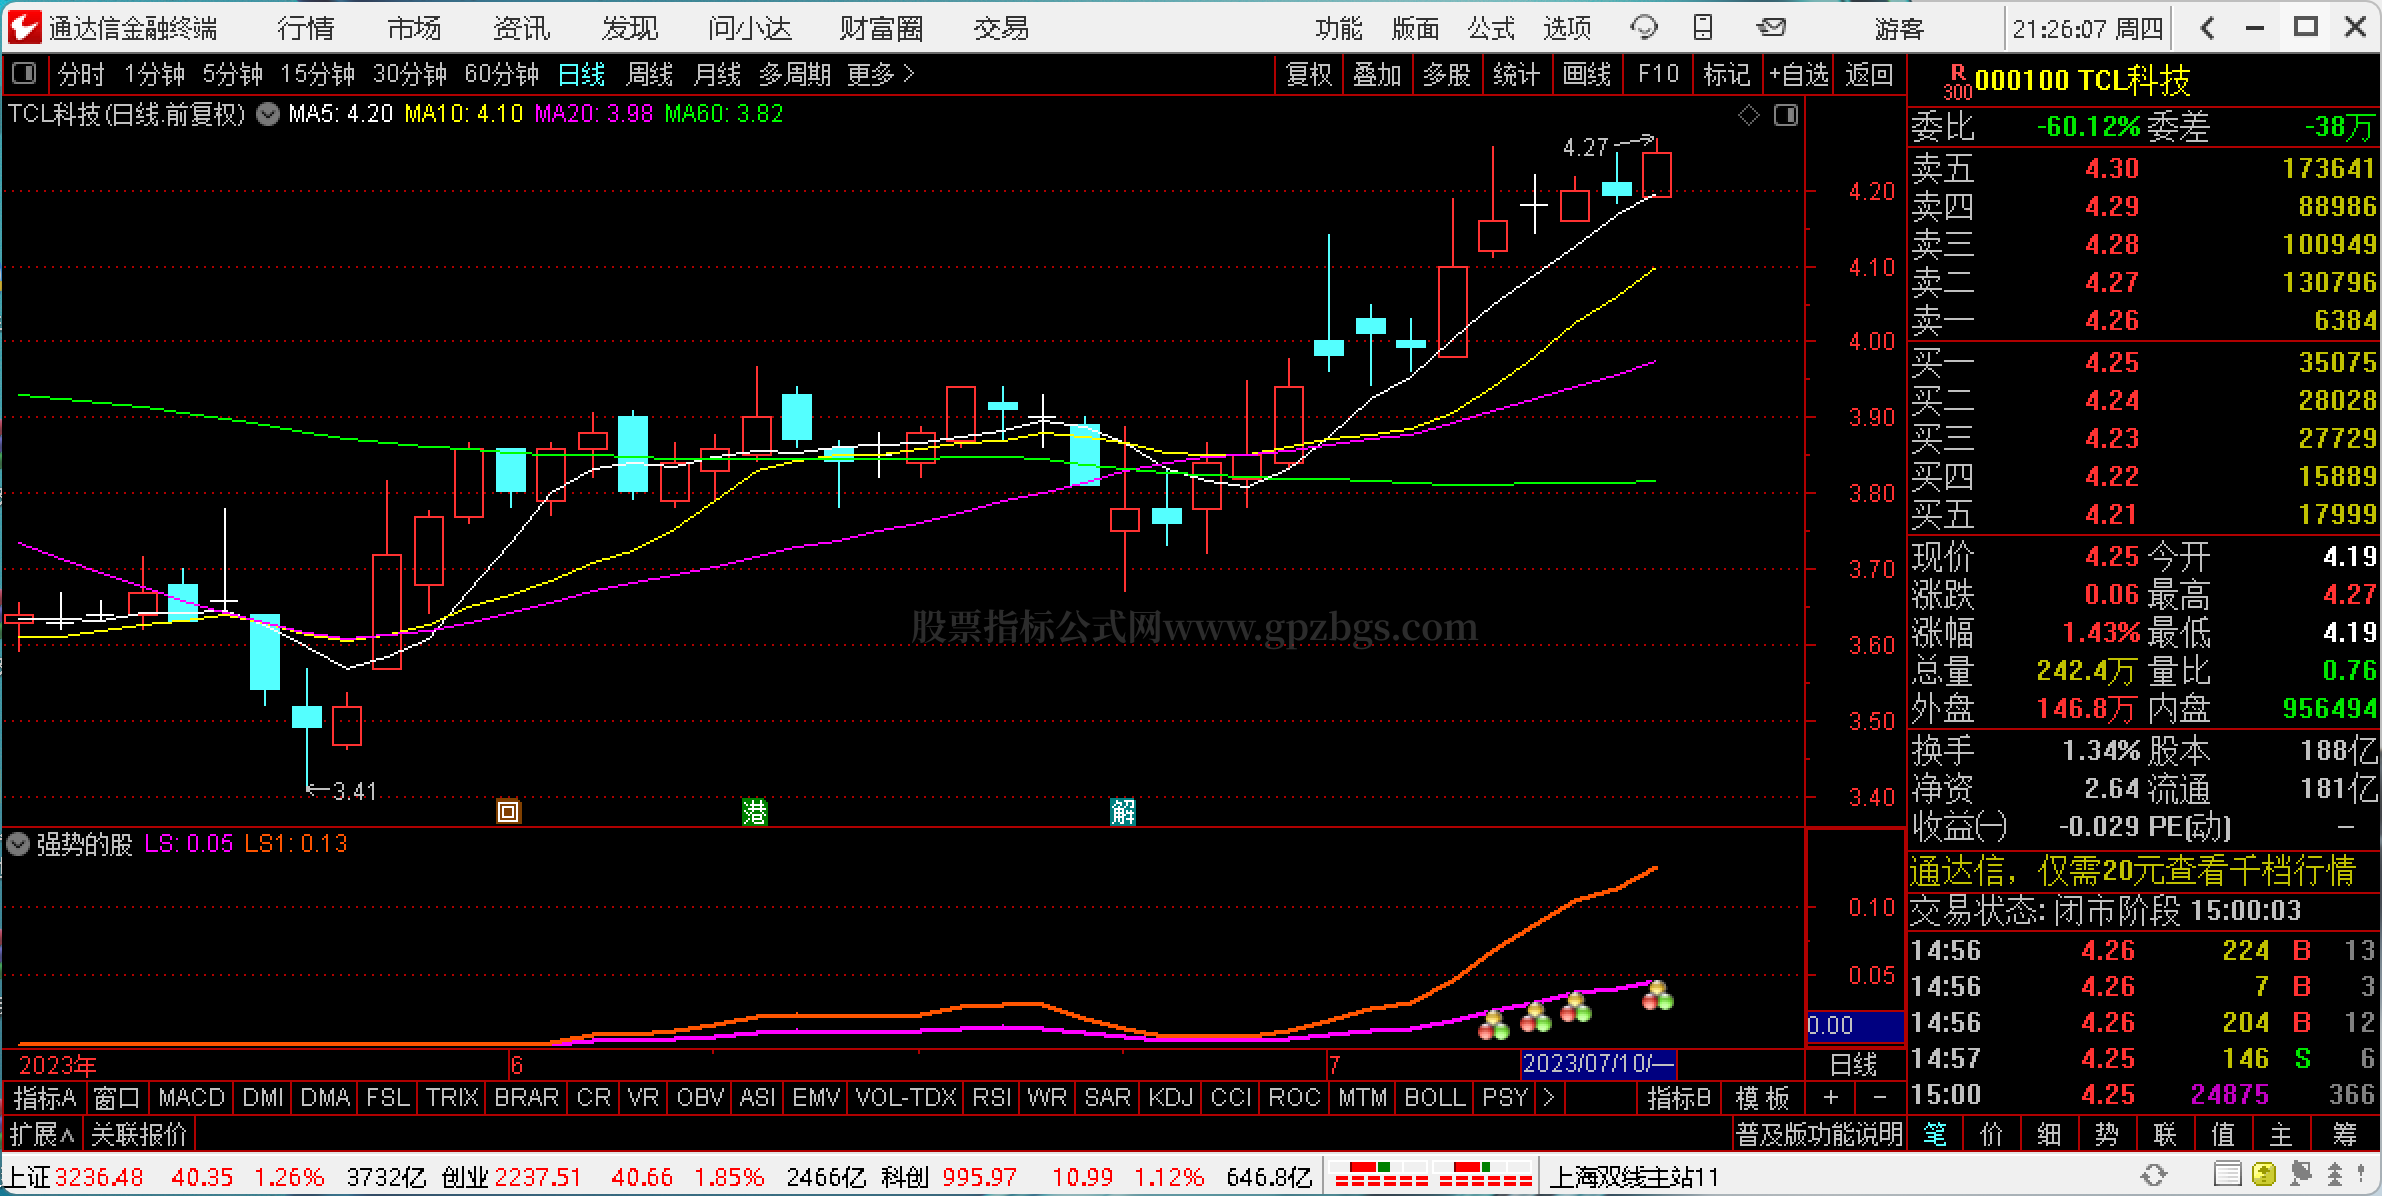The width and height of the screenshot is (2382, 1196).
Task: Open the 公式 menu
Action: [1491, 28]
